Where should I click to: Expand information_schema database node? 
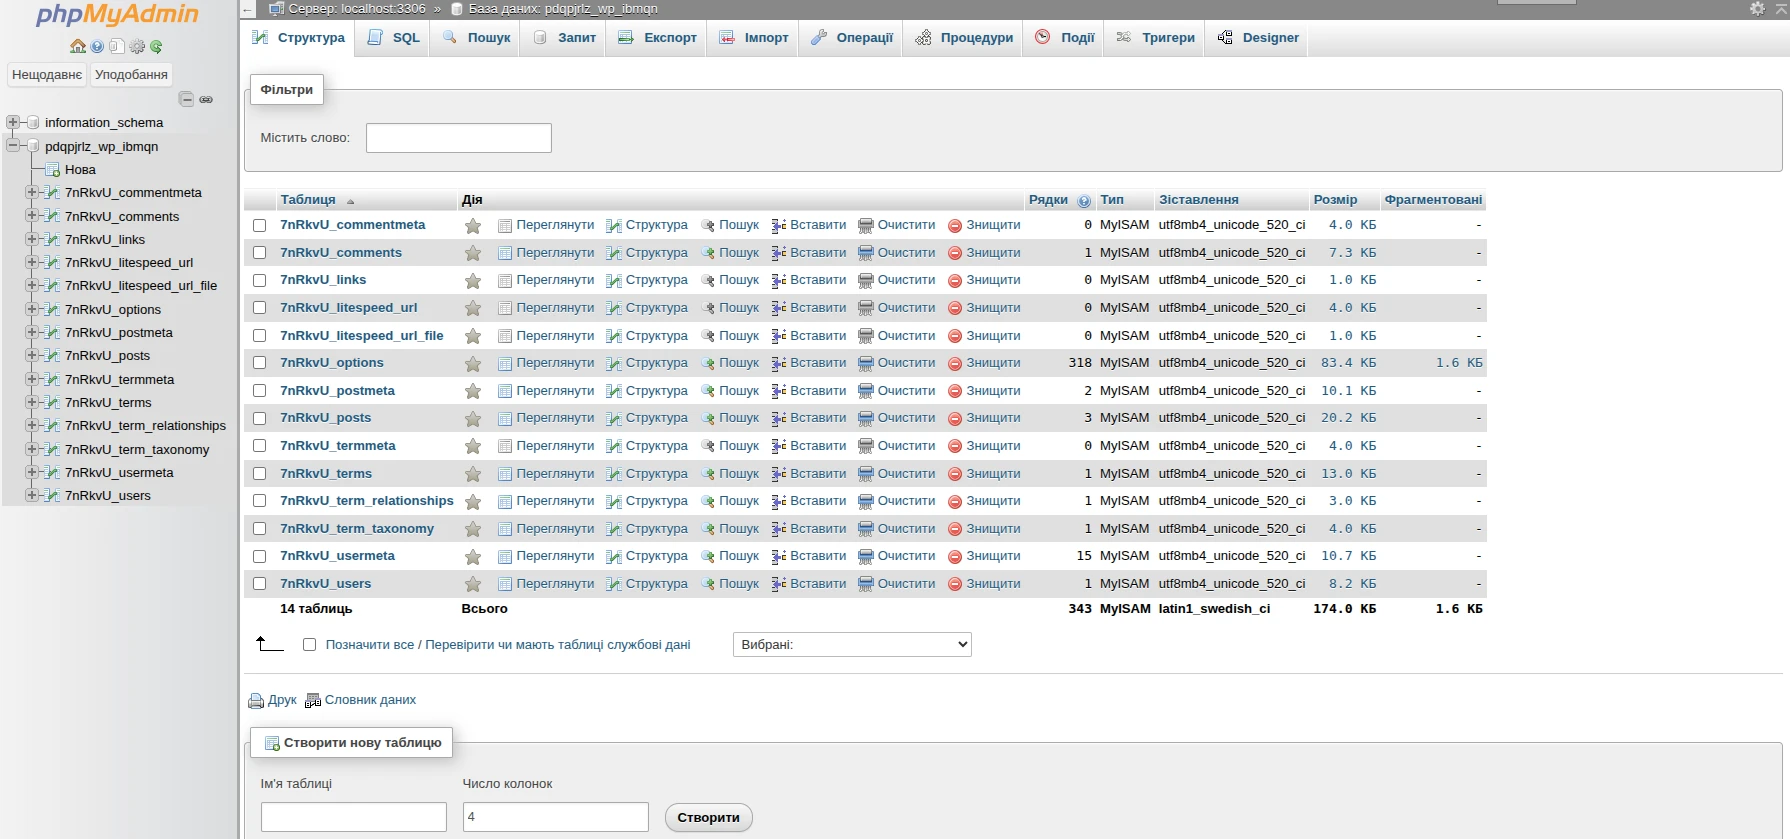[13, 122]
